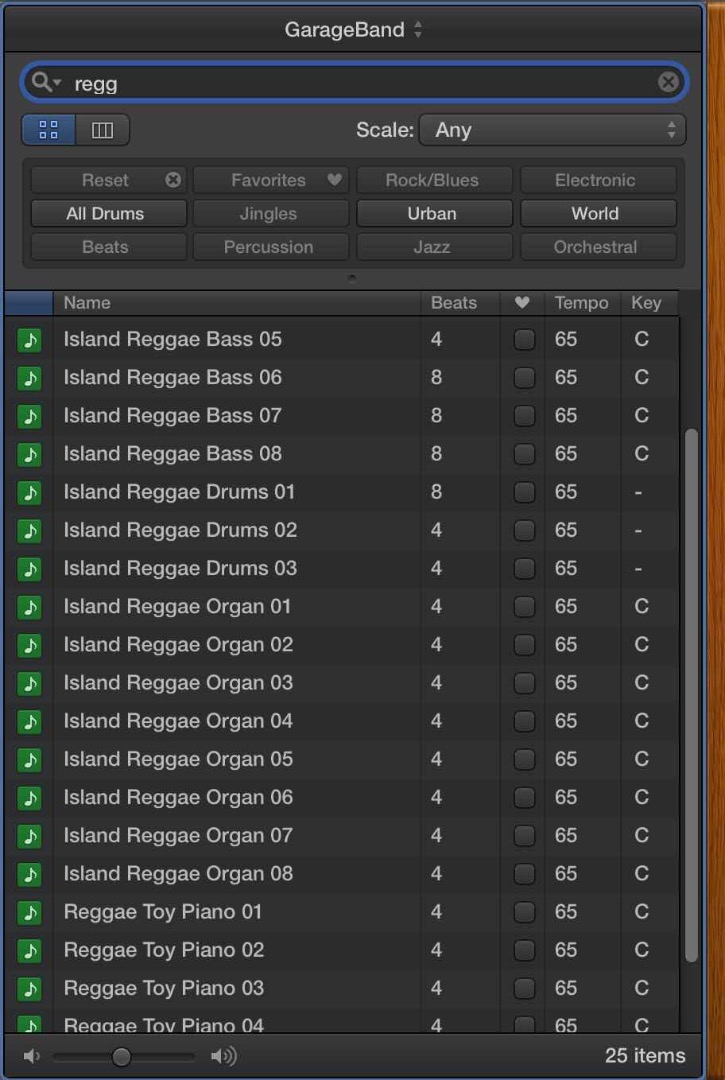
Task: Click green loop icon for Reggae Toy Piano 01
Action: pyautogui.click(x=29, y=913)
